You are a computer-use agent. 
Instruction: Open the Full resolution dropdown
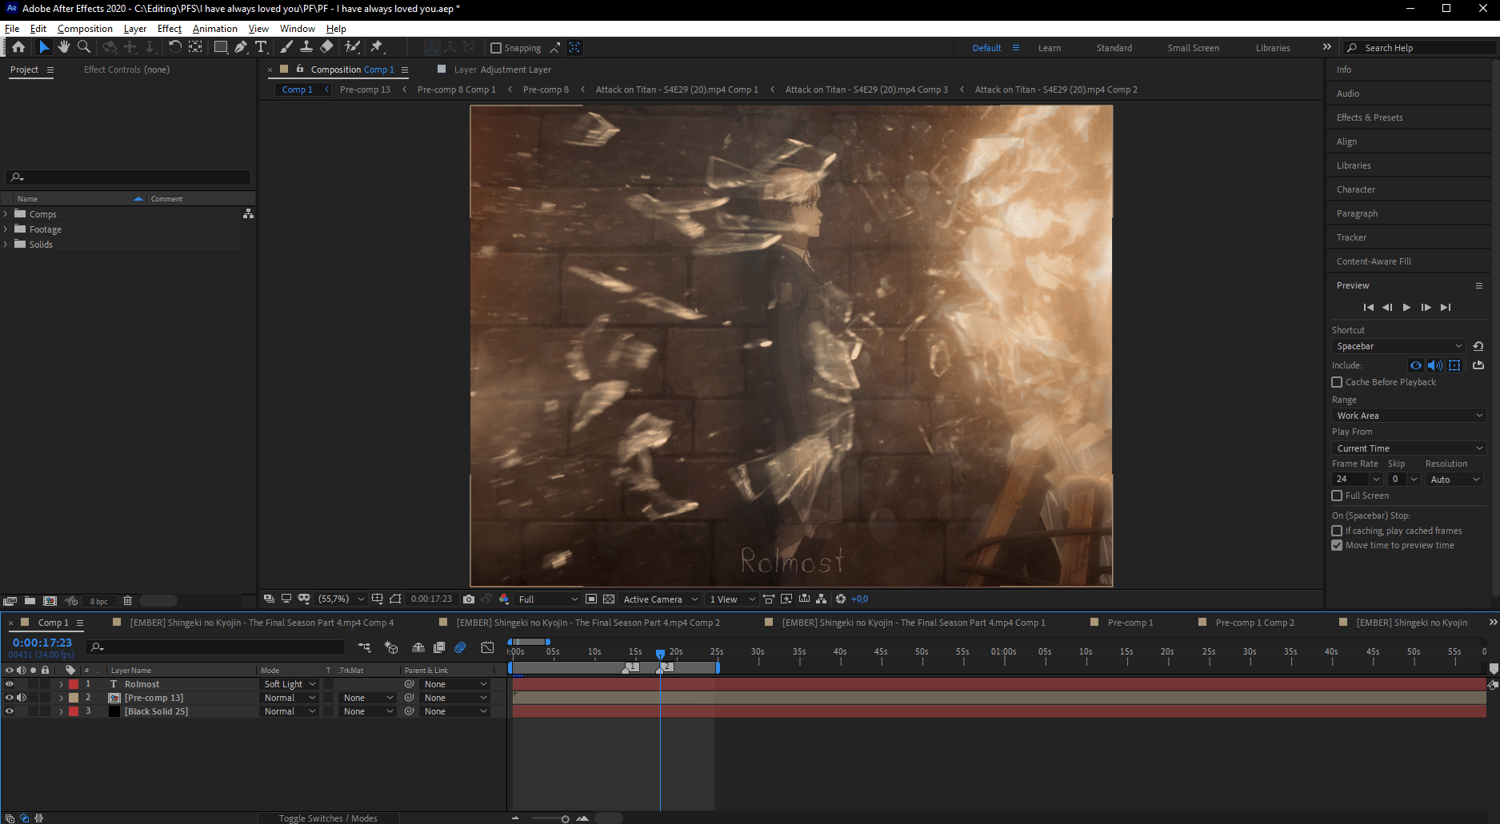(547, 599)
